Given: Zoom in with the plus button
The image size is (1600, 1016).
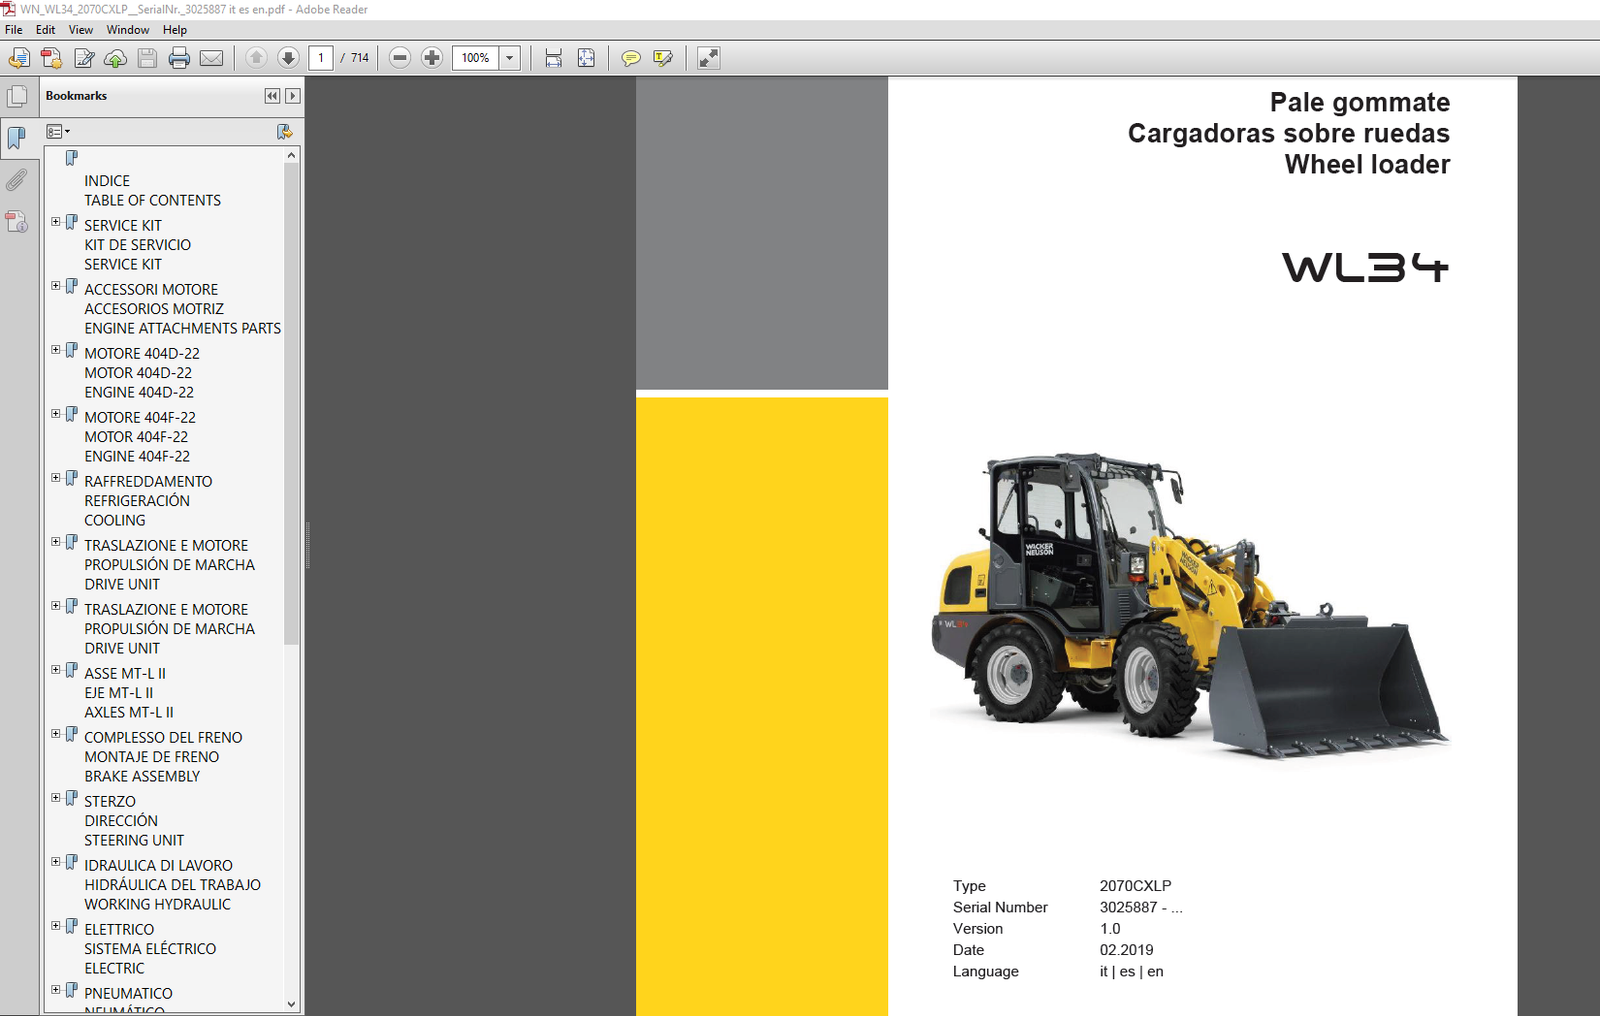Looking at the screenshot, I should pyautogui.click(x=432, y=58).
